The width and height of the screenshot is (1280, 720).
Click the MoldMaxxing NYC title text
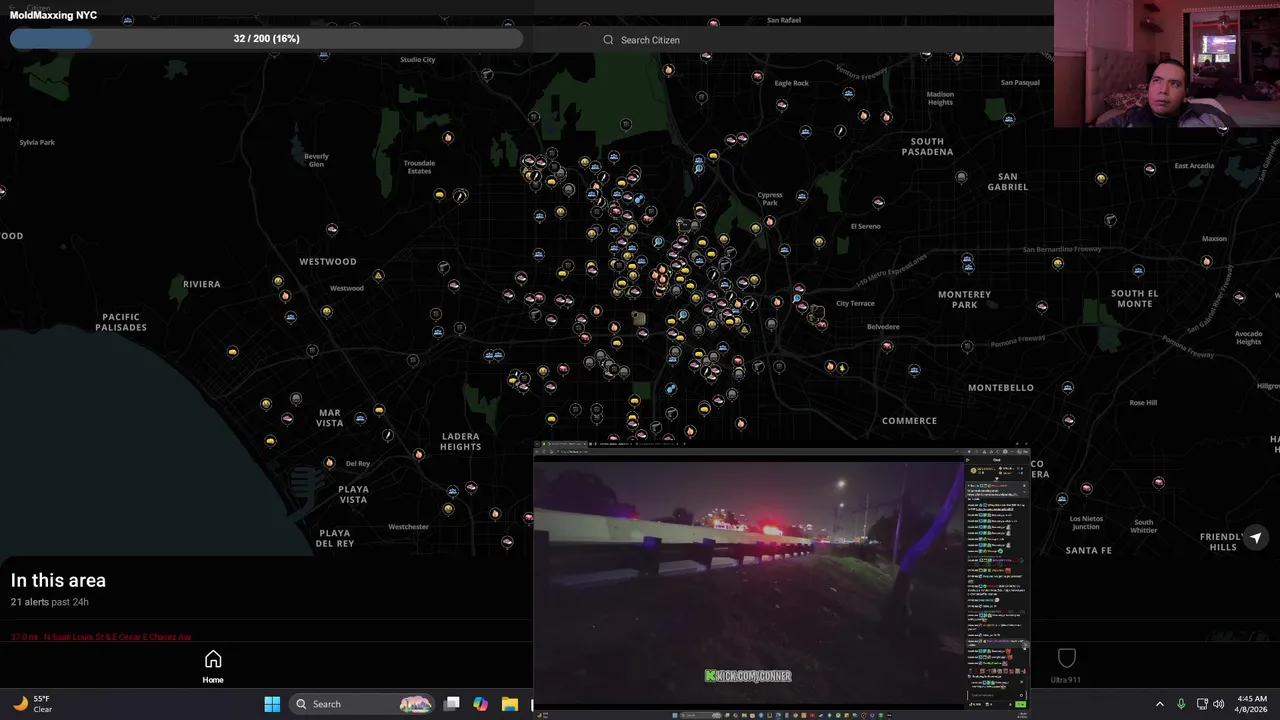[53, 15]
